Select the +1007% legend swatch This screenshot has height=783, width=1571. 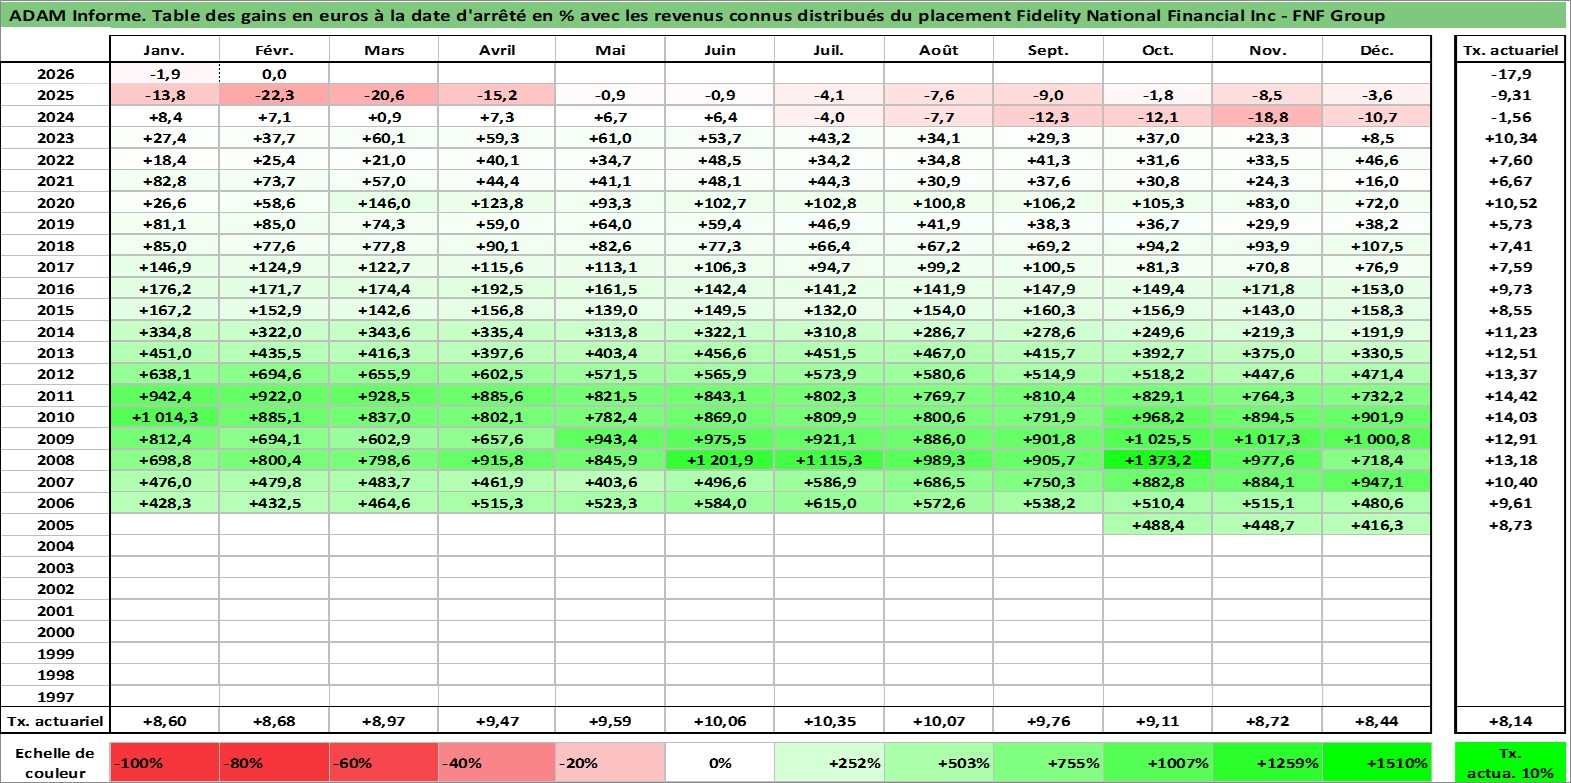click(1158, 762)
